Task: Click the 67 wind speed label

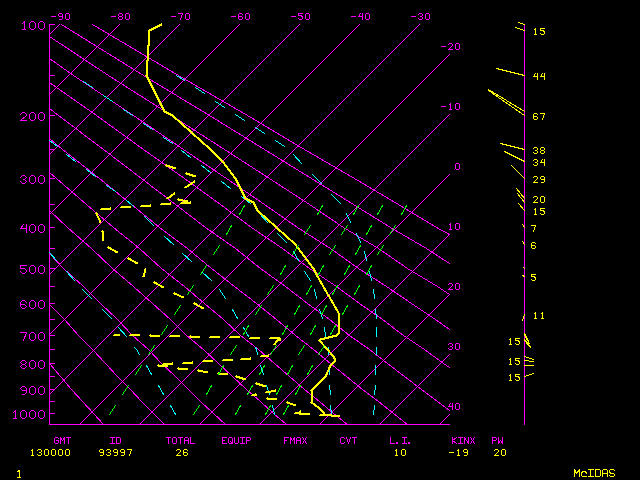Action: click(538, 117)
